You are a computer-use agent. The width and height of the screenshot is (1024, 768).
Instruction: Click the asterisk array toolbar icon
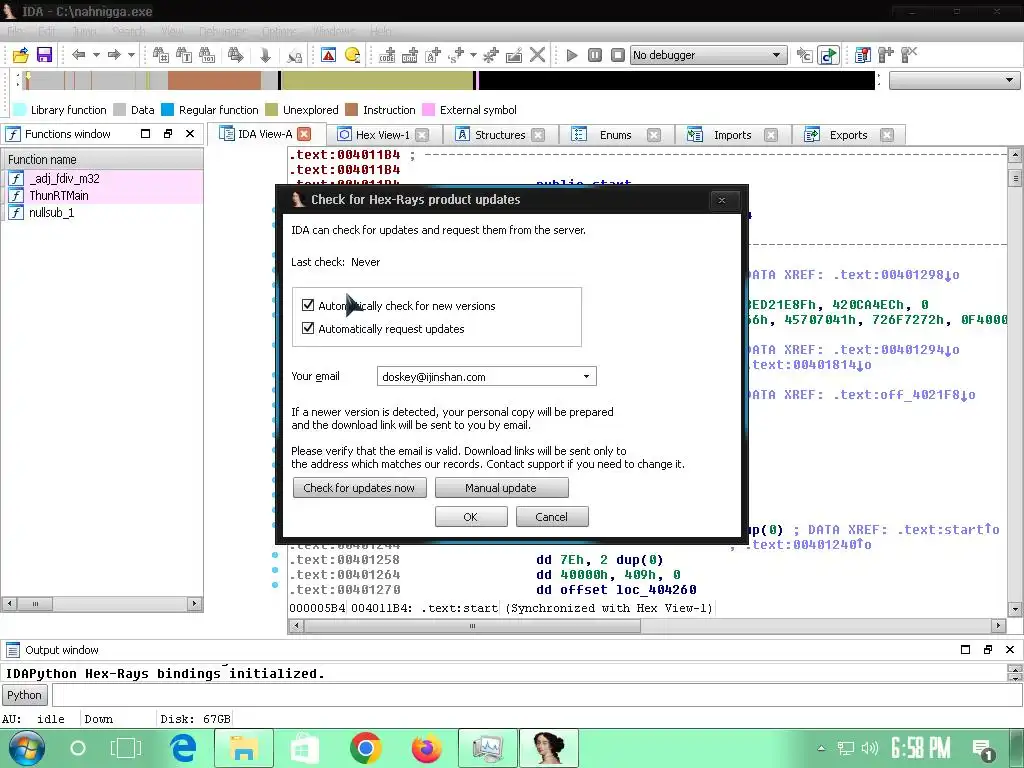[x=490, y=55]
